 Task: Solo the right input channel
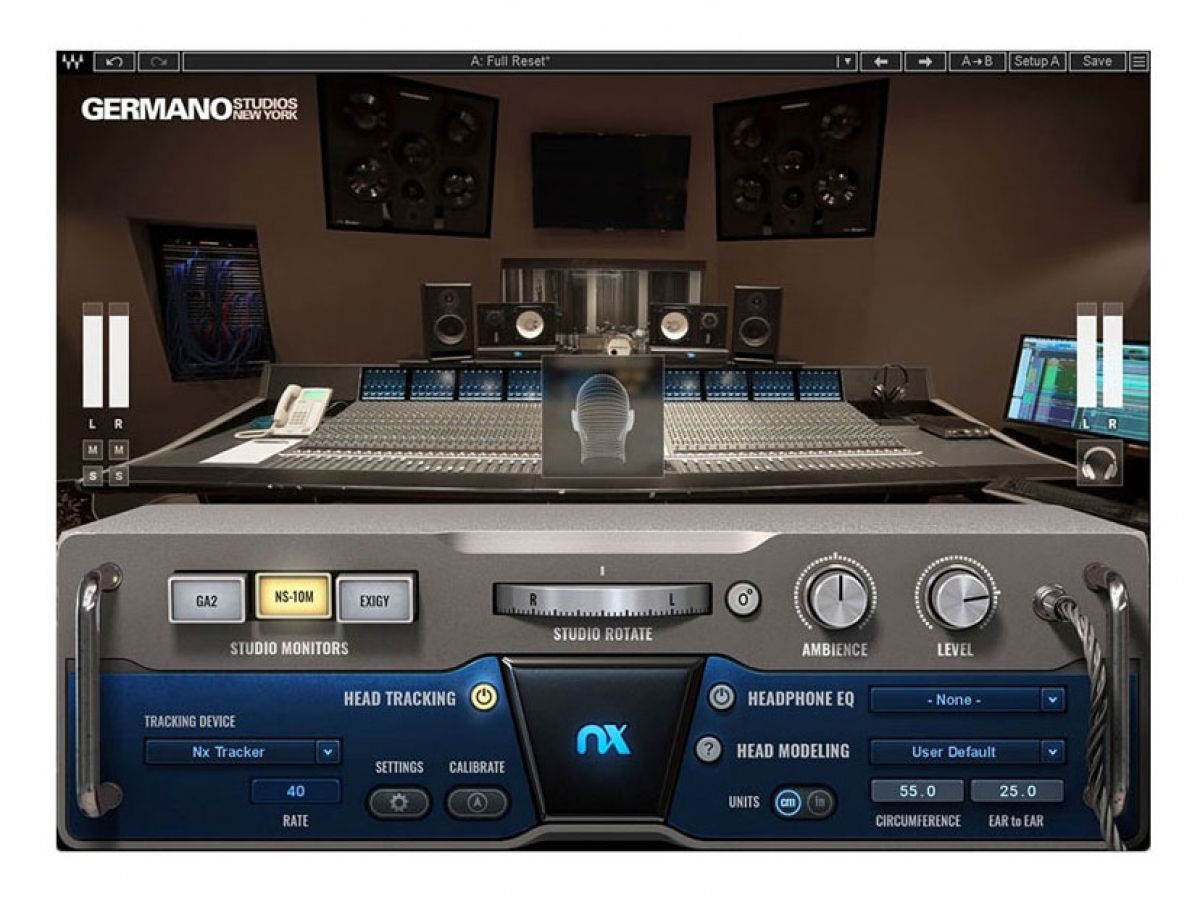tap(119, 476)
